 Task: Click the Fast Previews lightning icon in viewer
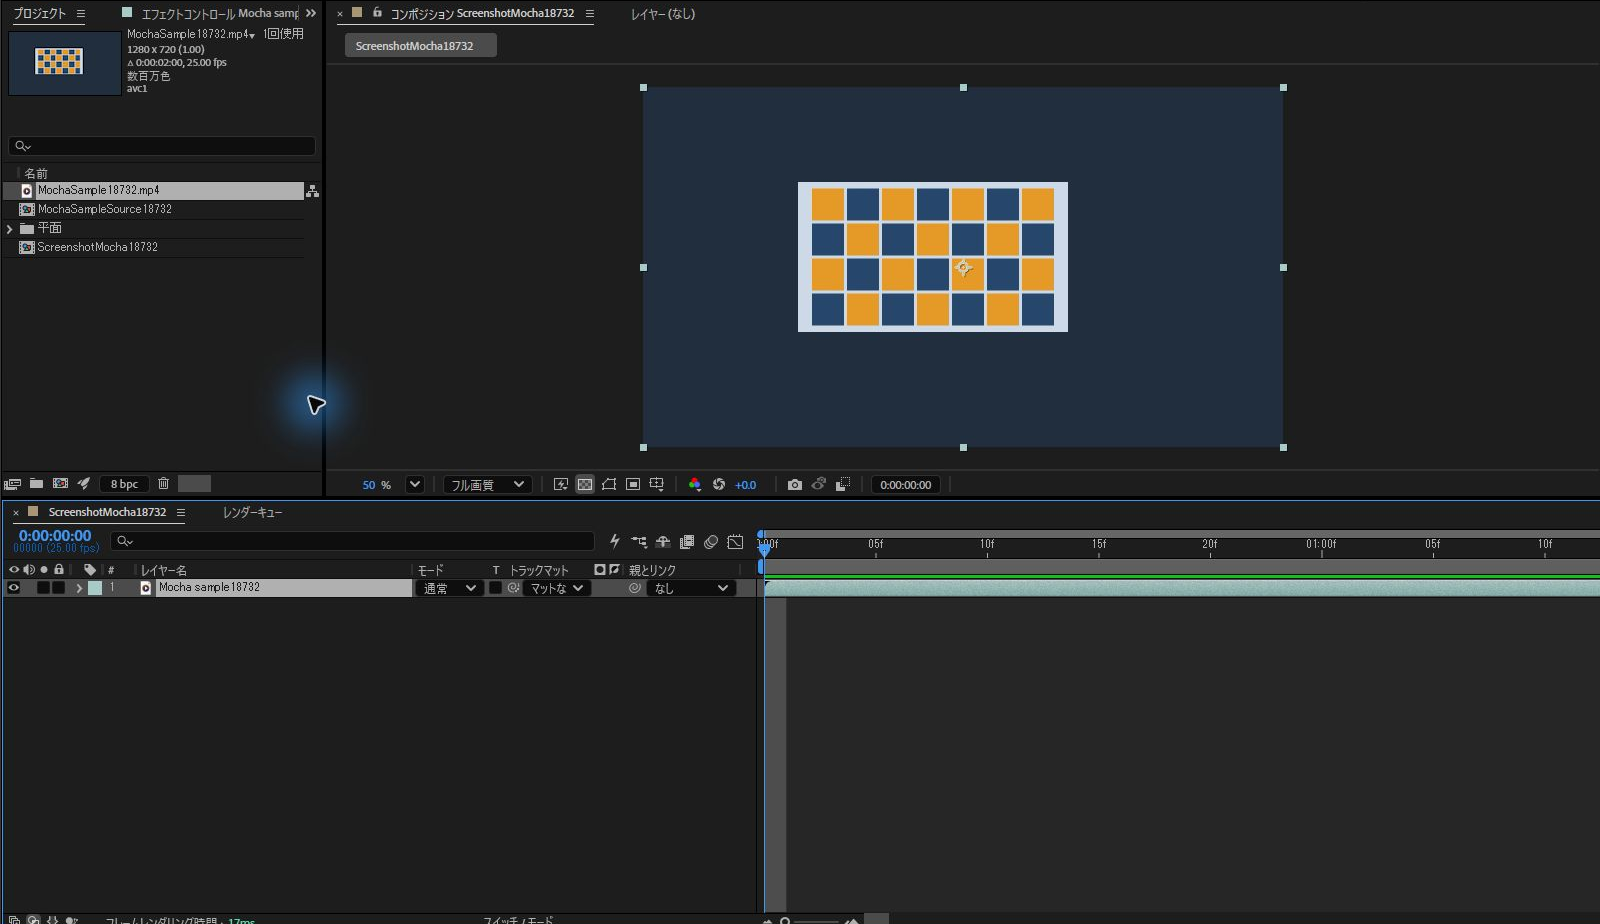(561, 485)
